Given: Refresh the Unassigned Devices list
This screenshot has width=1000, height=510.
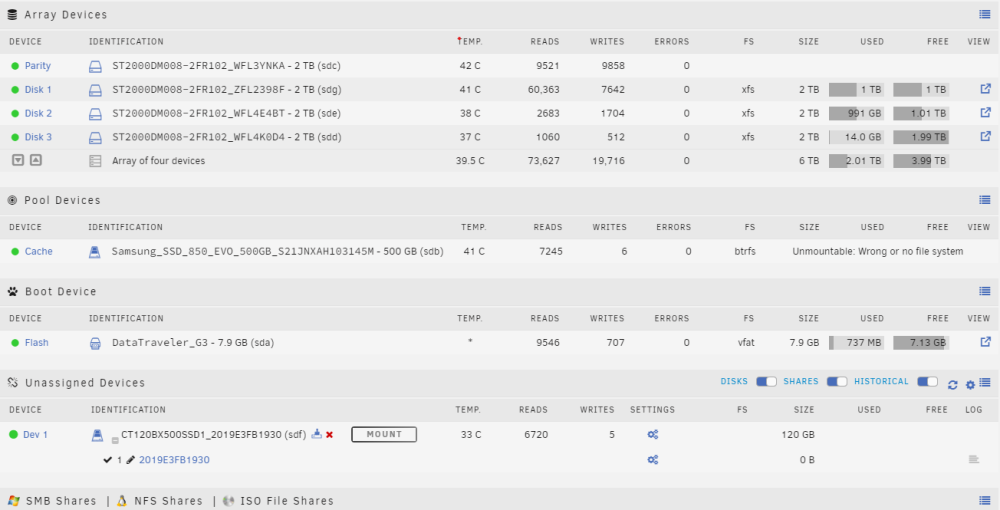Looking at the screenshot, I should click(953, 384).
